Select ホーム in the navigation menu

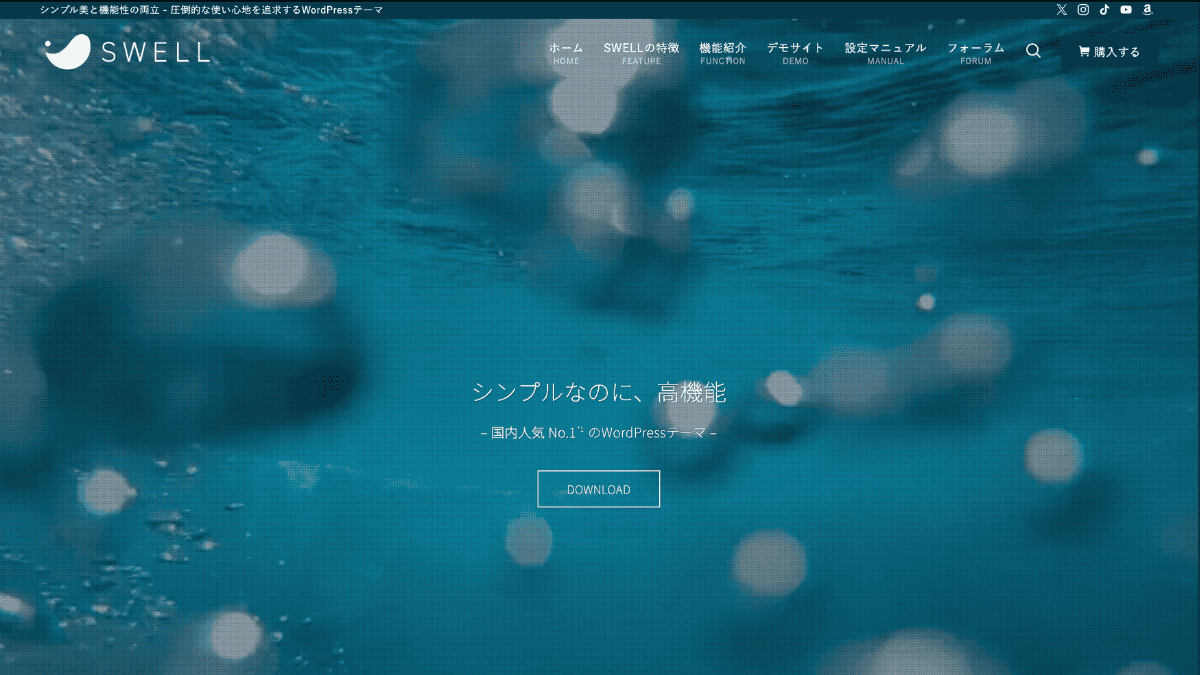566,51
